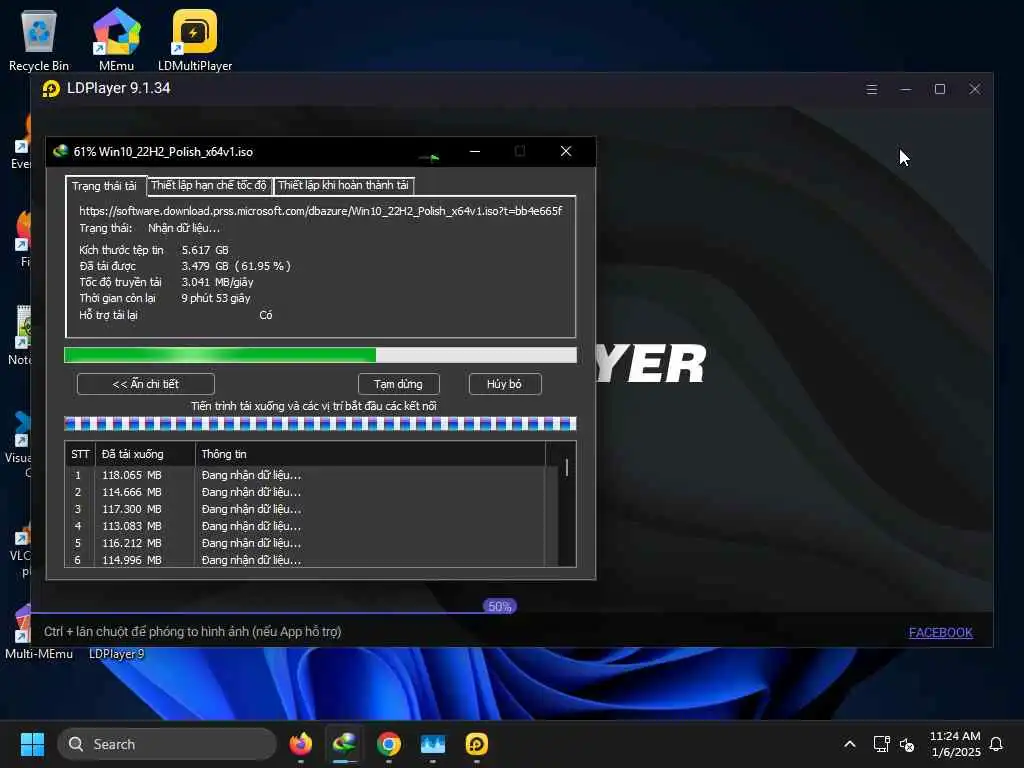This screenshot has height=768, width=1024.
Task: Click the IDM icon in download dialog title
Action: (x=61, y=152)
